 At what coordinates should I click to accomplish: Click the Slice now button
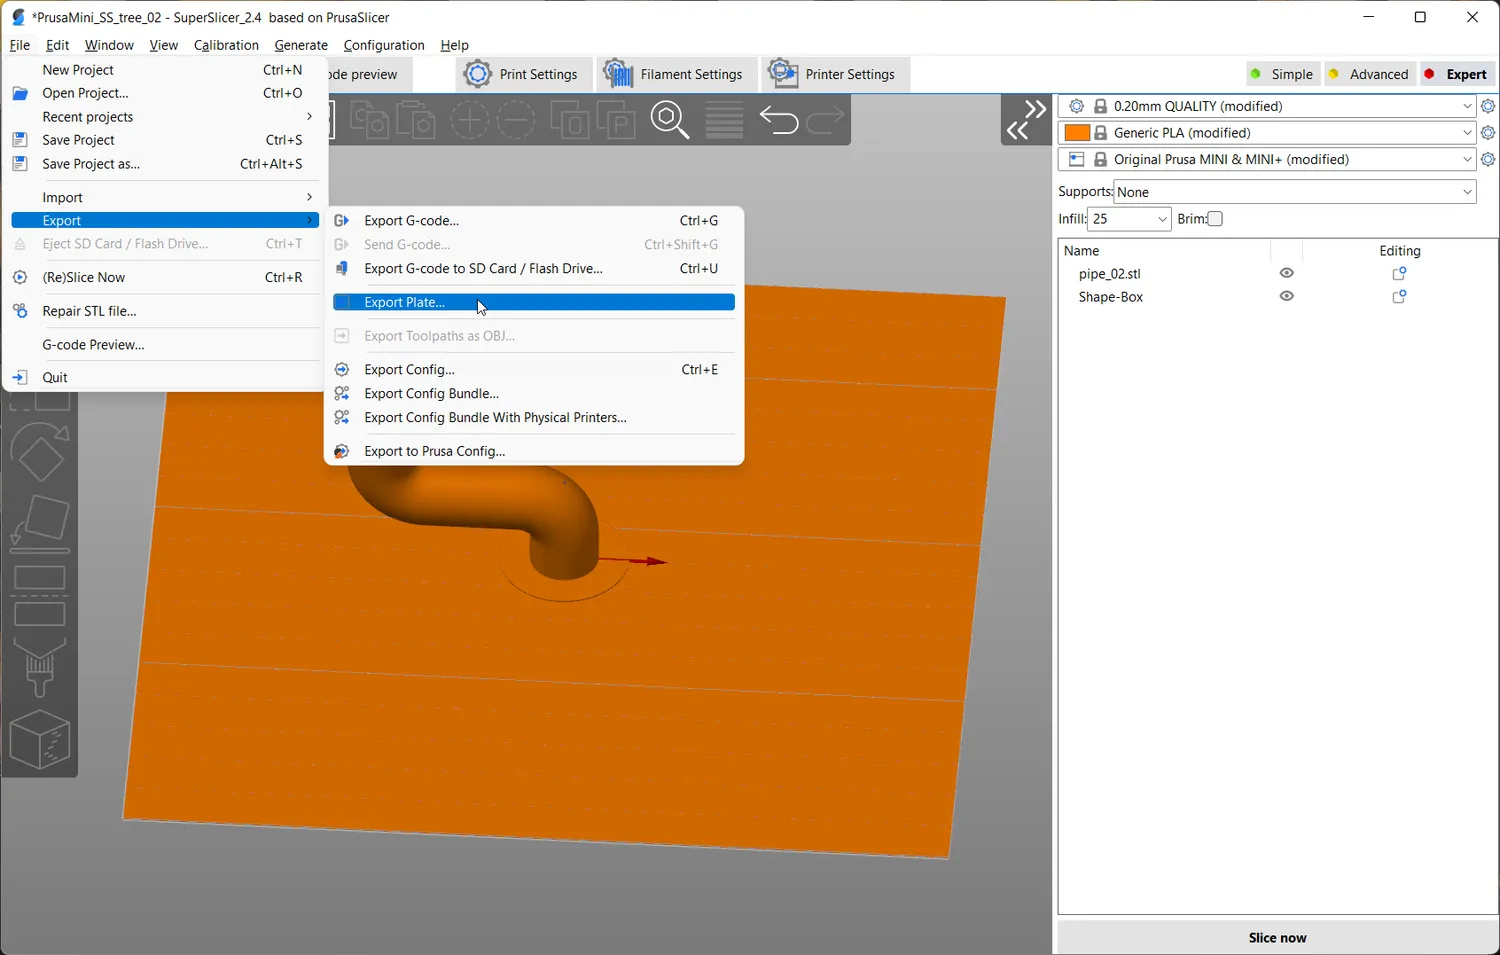click(x=1277, y=938)
